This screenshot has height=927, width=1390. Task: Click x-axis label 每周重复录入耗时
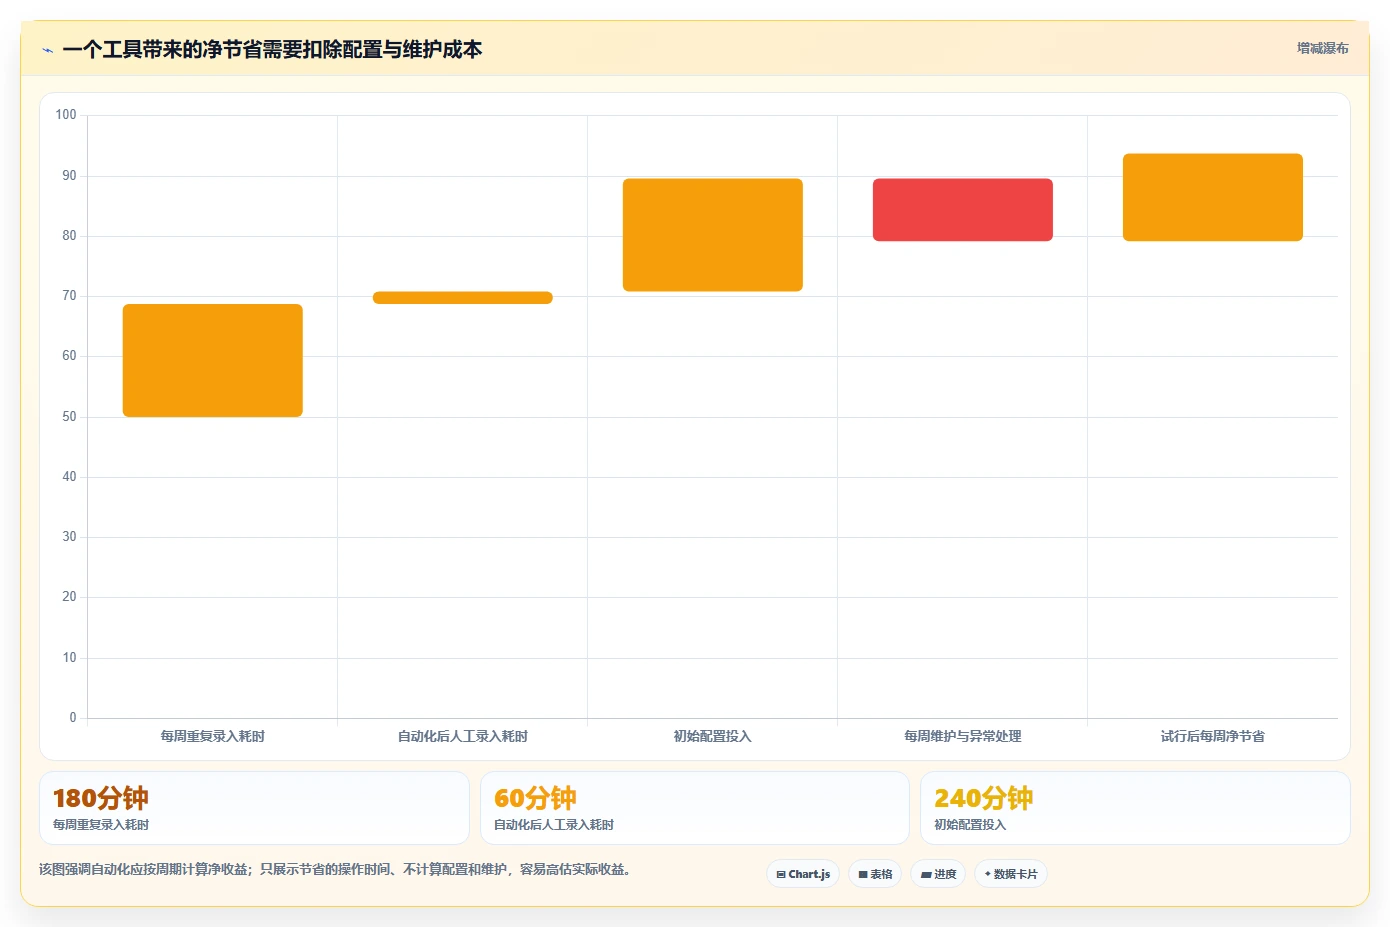(x=213, y=736)
